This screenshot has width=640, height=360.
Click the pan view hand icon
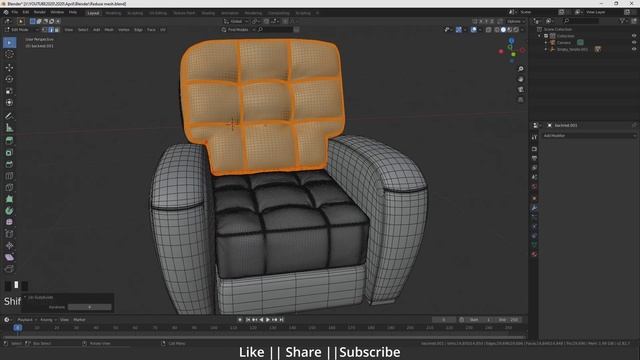coord(520,79)
